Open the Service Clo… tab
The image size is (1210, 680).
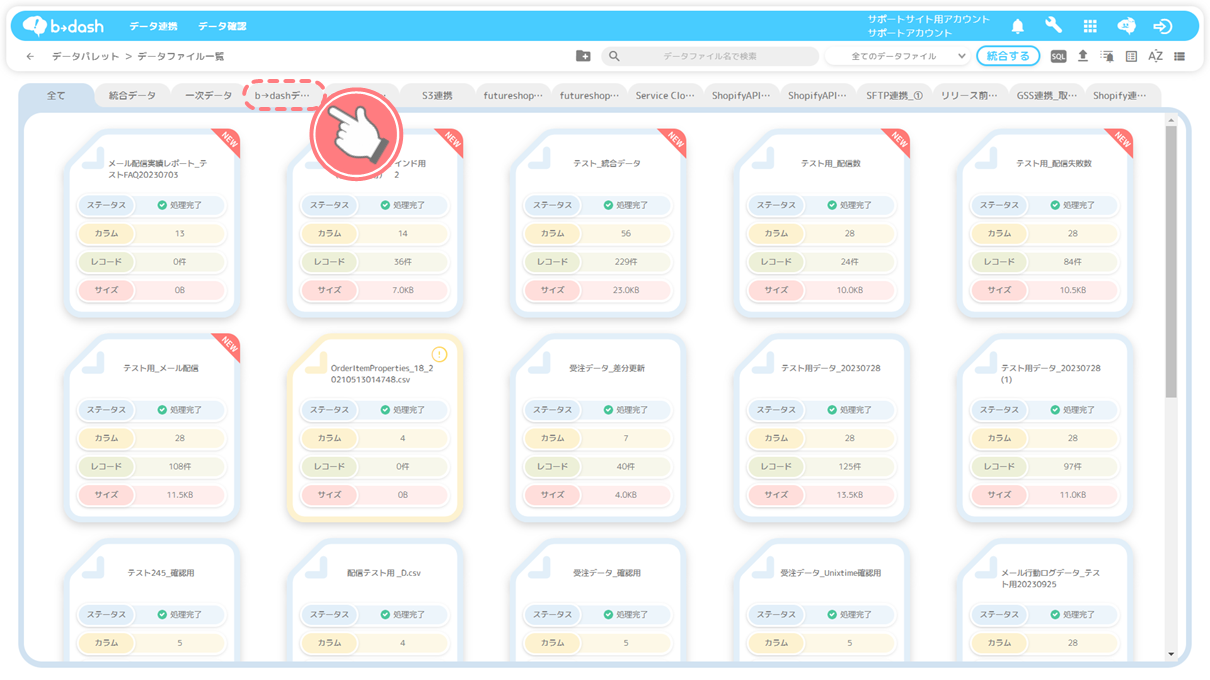(665, 96)
